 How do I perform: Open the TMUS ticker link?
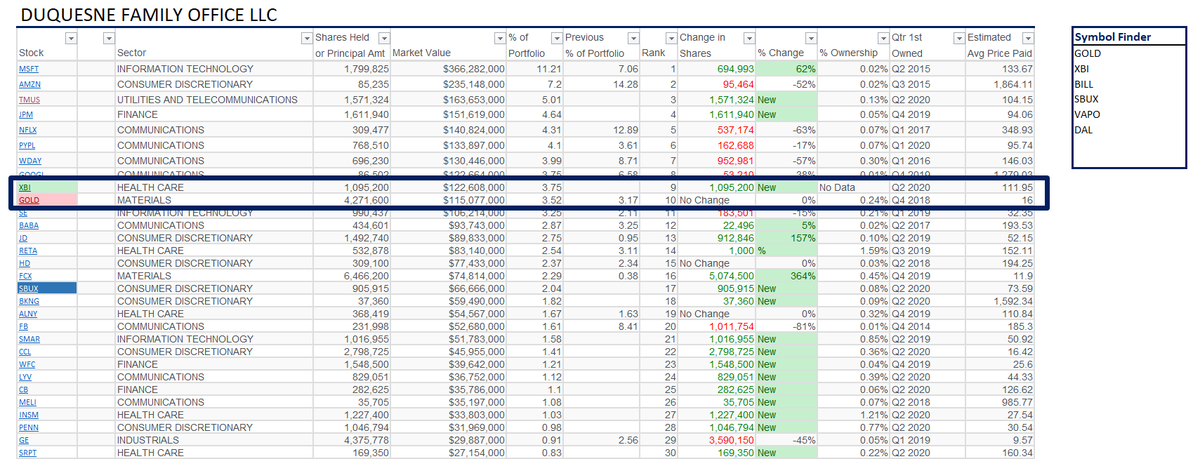point(28,101)
